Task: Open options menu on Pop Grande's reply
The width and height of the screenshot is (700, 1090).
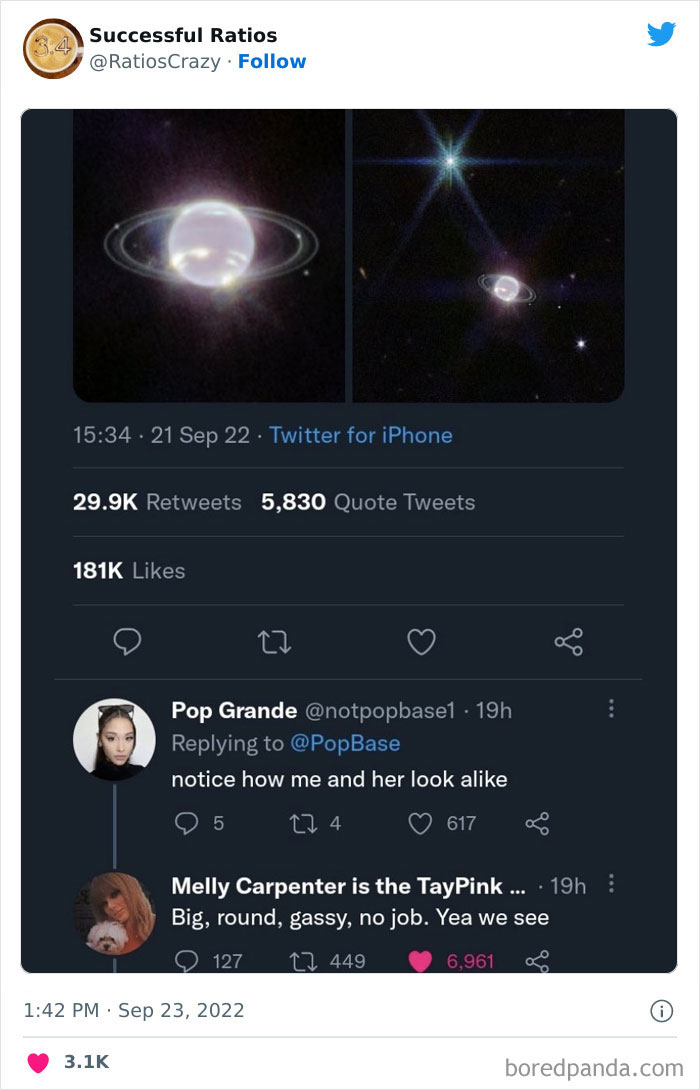Action: pyautogui.click(x=613, y=706)
